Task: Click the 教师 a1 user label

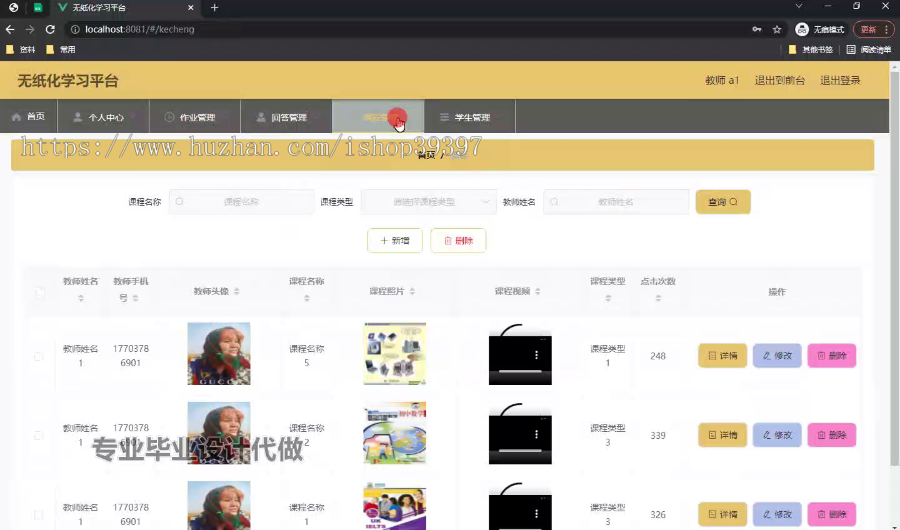Action: (722, 80)
